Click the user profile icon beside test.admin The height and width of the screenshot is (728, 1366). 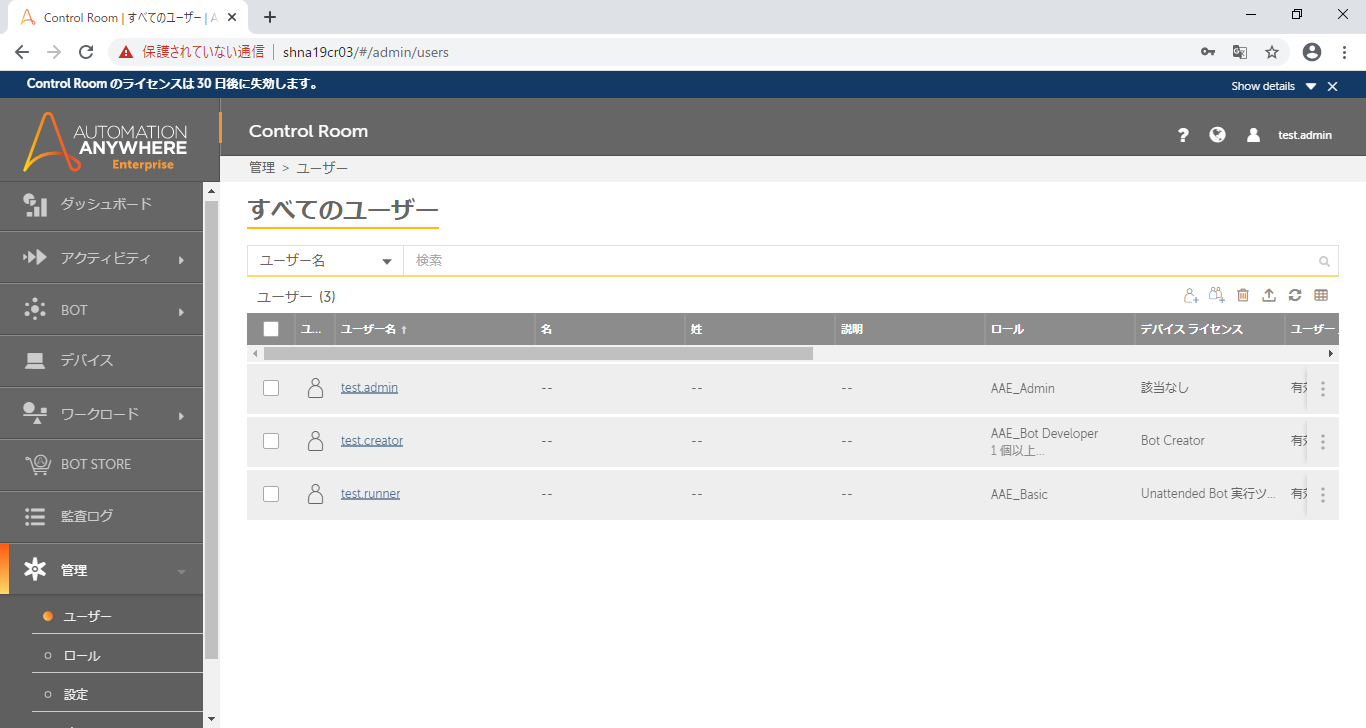pos(1253,135)
